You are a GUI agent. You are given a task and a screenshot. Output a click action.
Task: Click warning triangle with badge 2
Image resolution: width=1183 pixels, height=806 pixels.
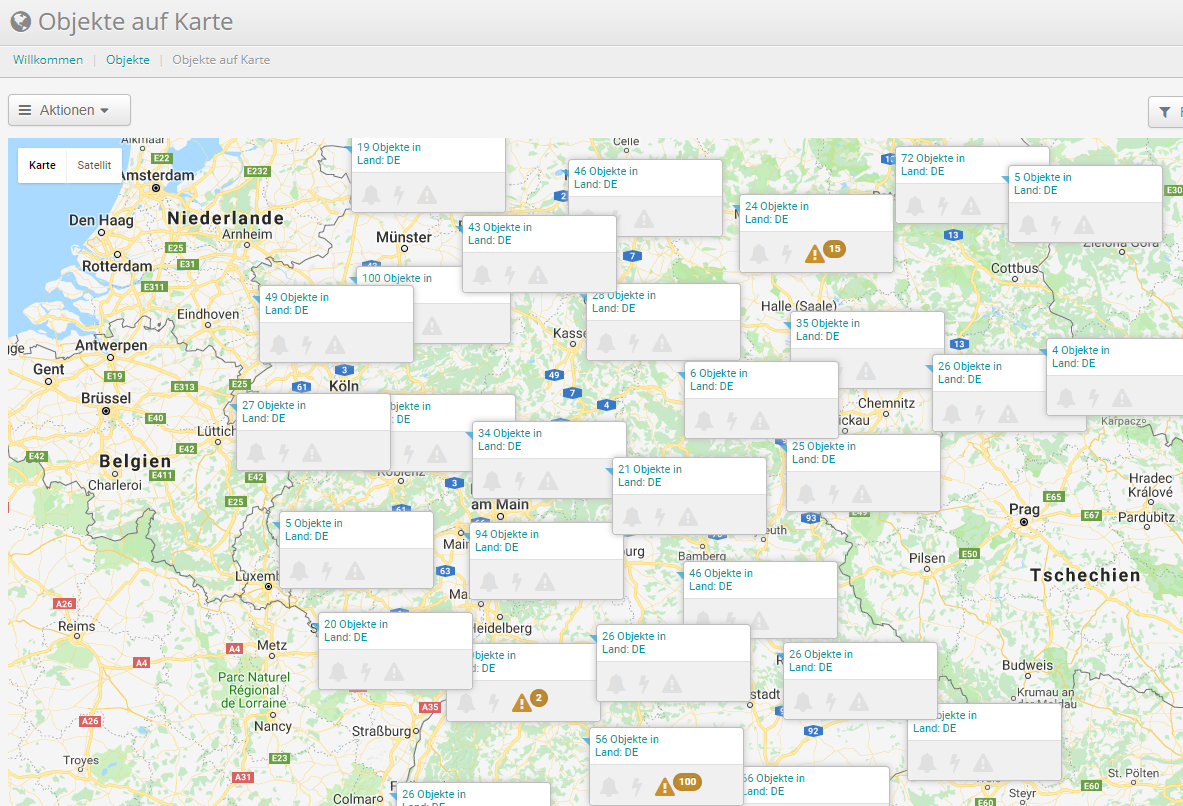(521, 703)
